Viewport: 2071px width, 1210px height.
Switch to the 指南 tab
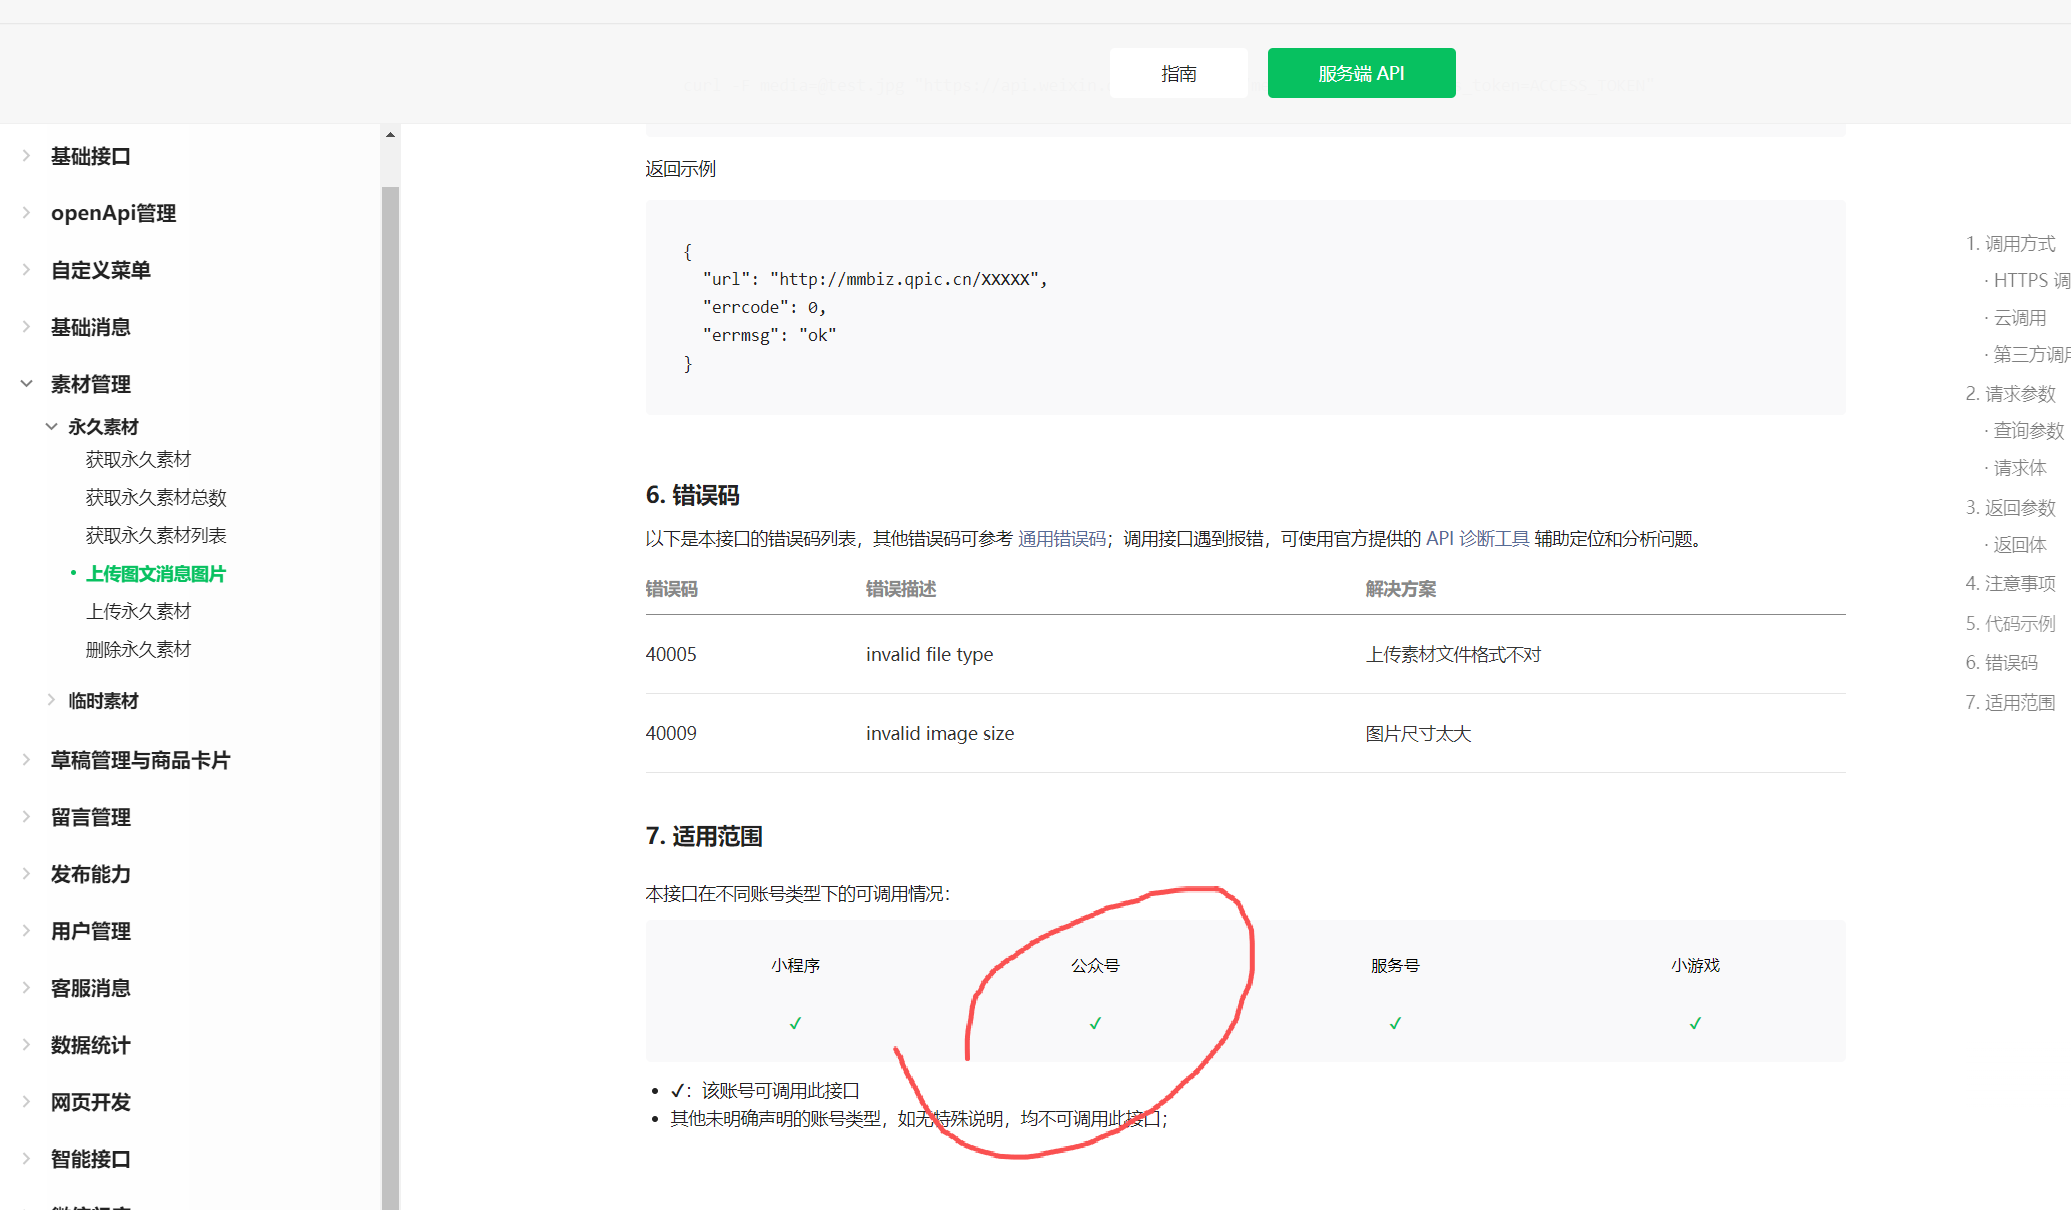point(1178,73)
